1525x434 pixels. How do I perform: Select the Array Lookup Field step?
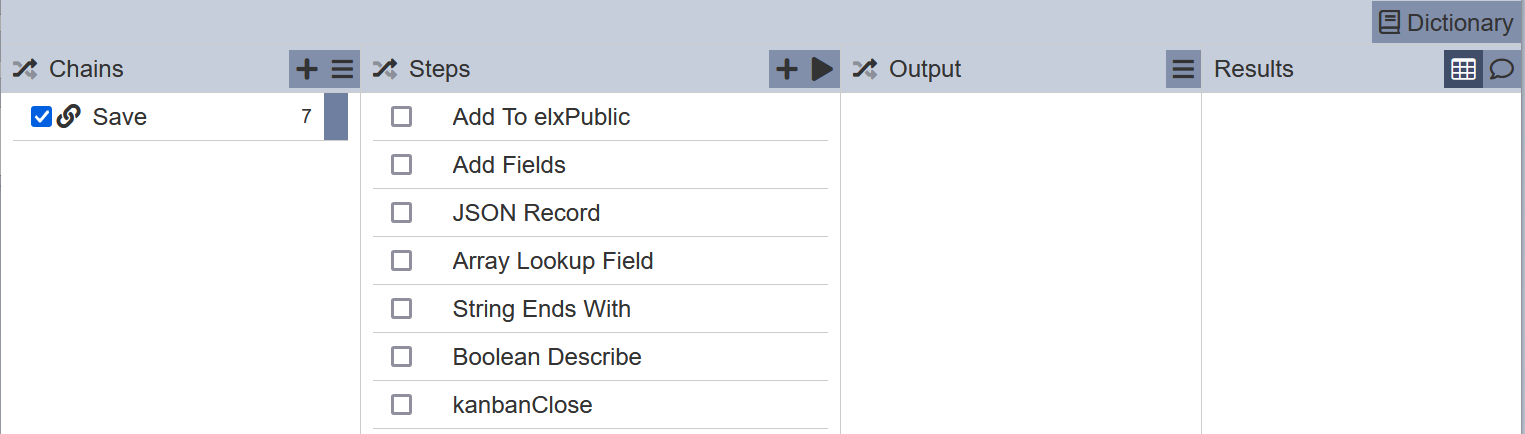[600, 261]
